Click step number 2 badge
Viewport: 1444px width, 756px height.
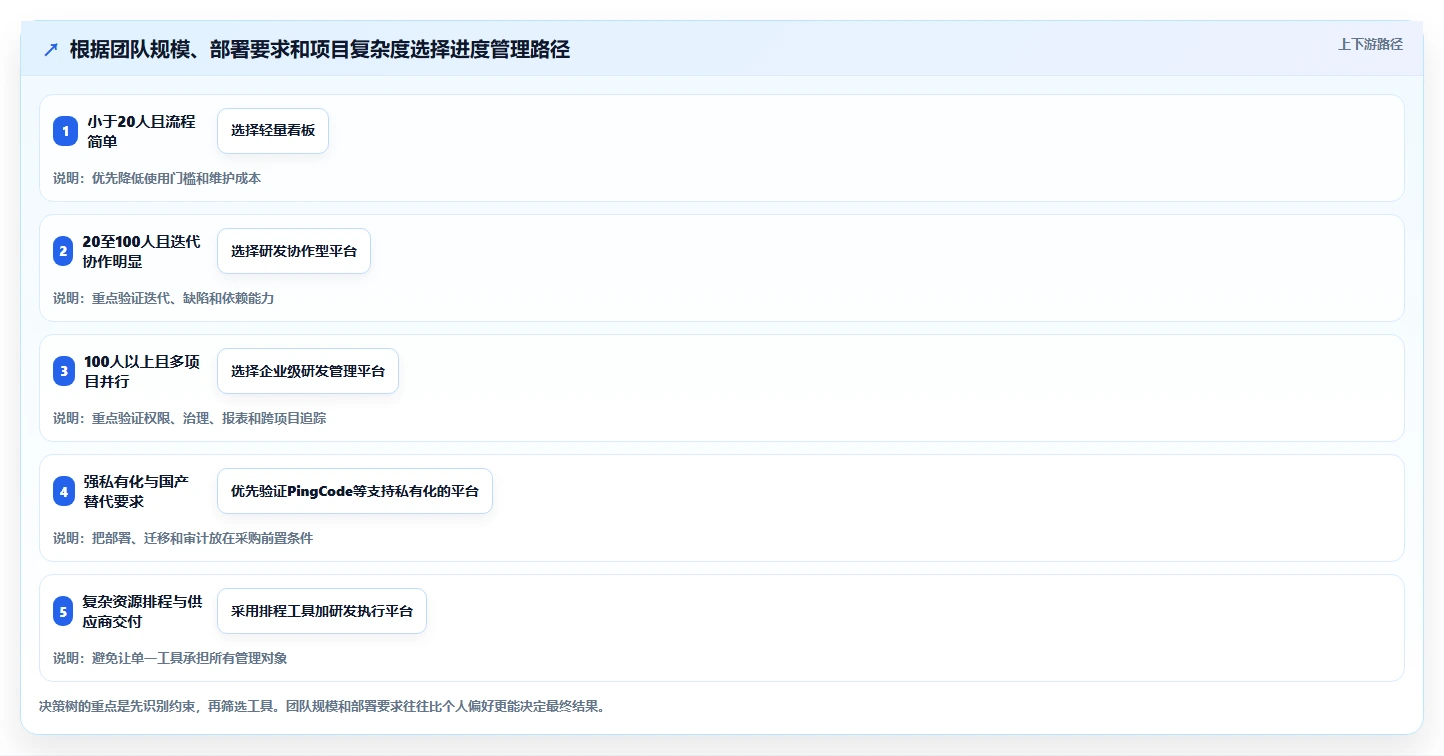point(63,251)
